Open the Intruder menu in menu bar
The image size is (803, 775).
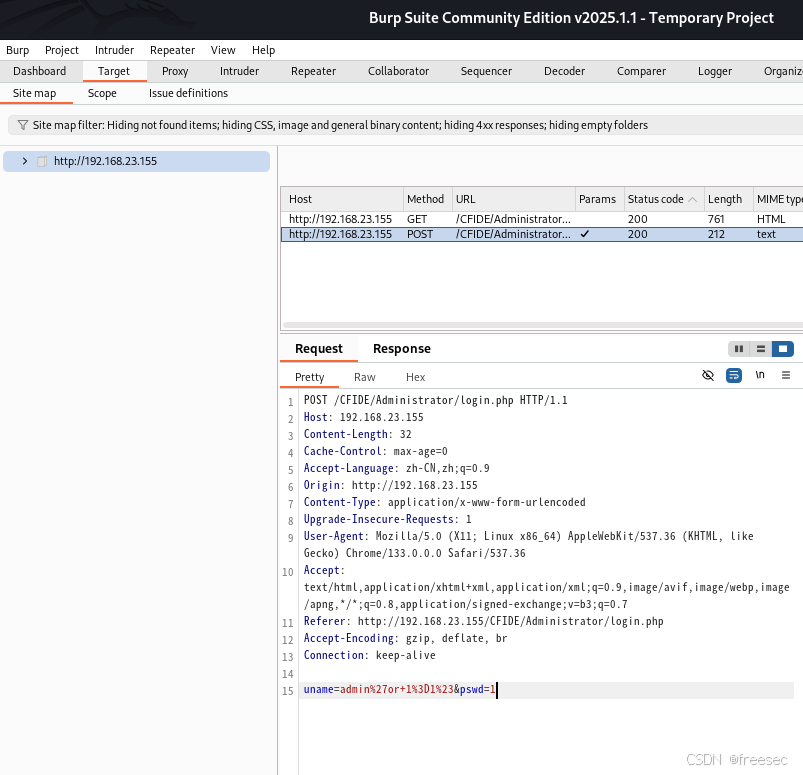[114, 50]
